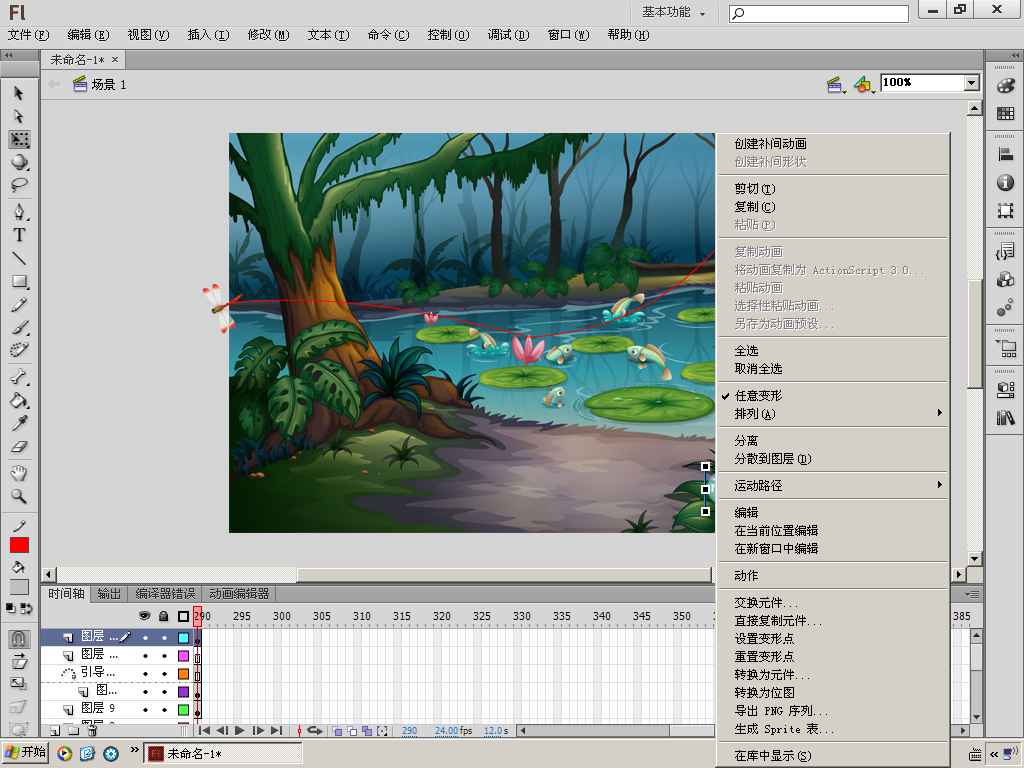1024x768 pixels.
Task: Open the Edit Scene dropdown button
Action: [x=836, y=85]
